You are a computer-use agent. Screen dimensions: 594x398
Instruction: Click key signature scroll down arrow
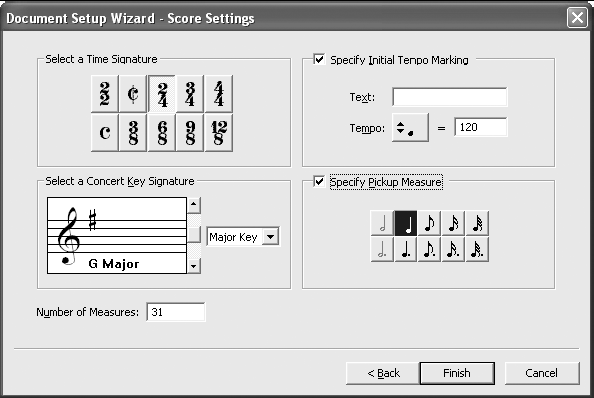point(194,265)
